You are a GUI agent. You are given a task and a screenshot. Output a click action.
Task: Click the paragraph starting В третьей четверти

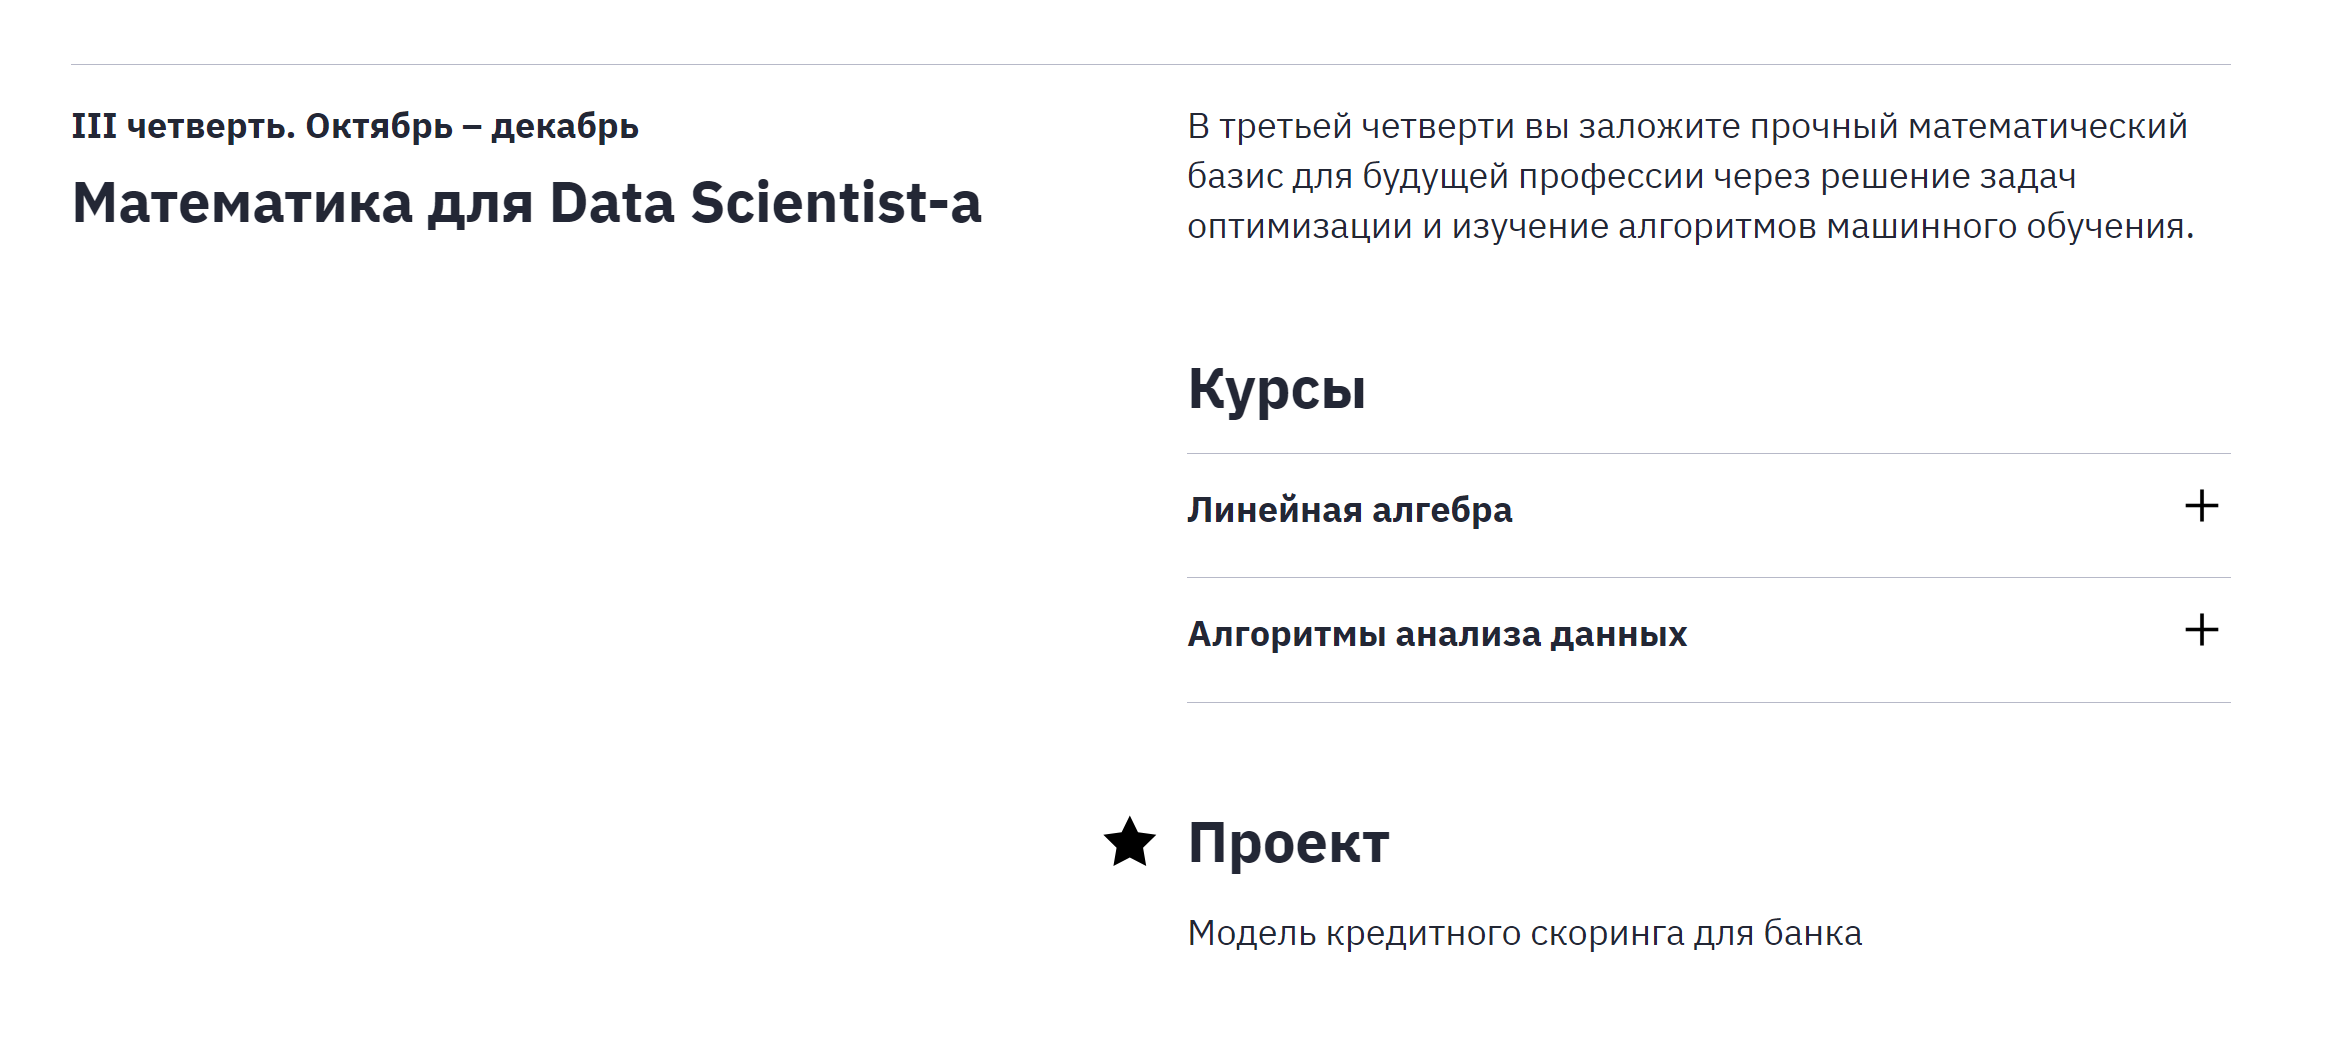[1690, 176]
